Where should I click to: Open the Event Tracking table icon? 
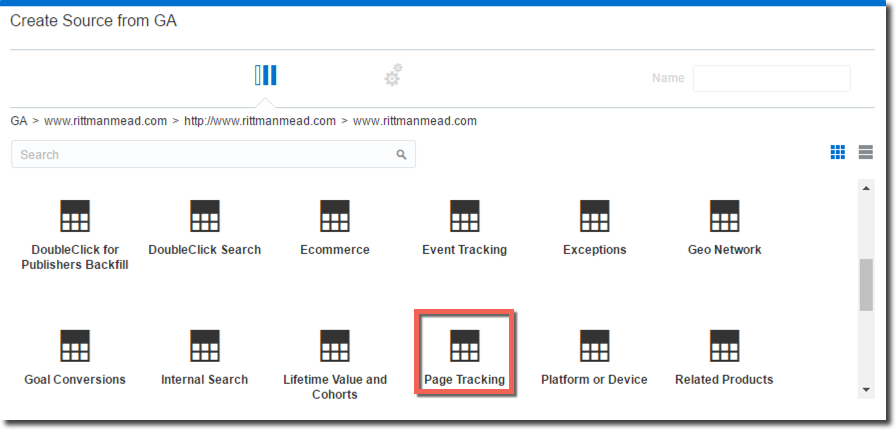[465, 216]
